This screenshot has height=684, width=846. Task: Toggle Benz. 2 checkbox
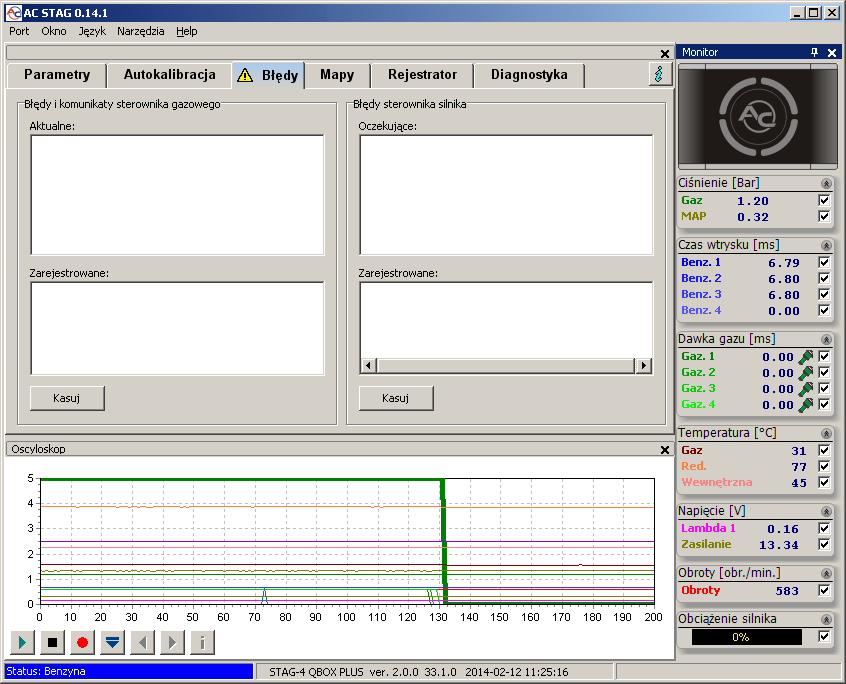(x=824, y=278)
